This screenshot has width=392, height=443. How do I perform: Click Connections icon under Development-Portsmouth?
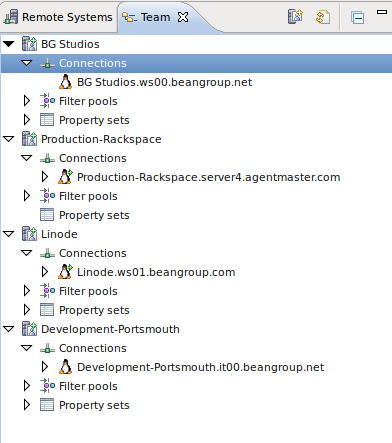tap(47, 348)
